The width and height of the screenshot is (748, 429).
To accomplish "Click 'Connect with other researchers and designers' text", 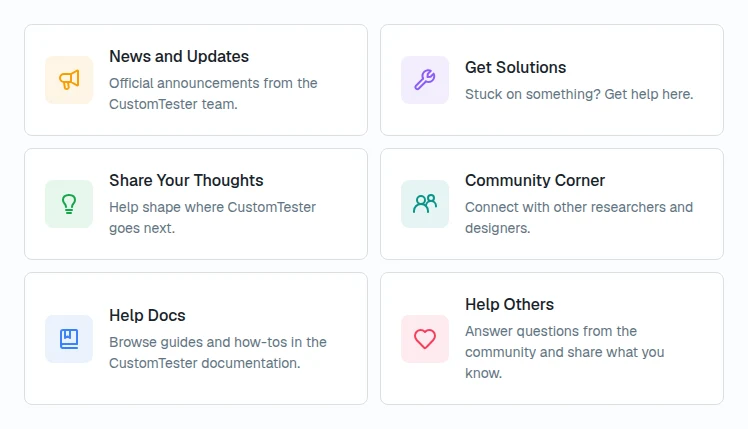I will click(579, 218).
